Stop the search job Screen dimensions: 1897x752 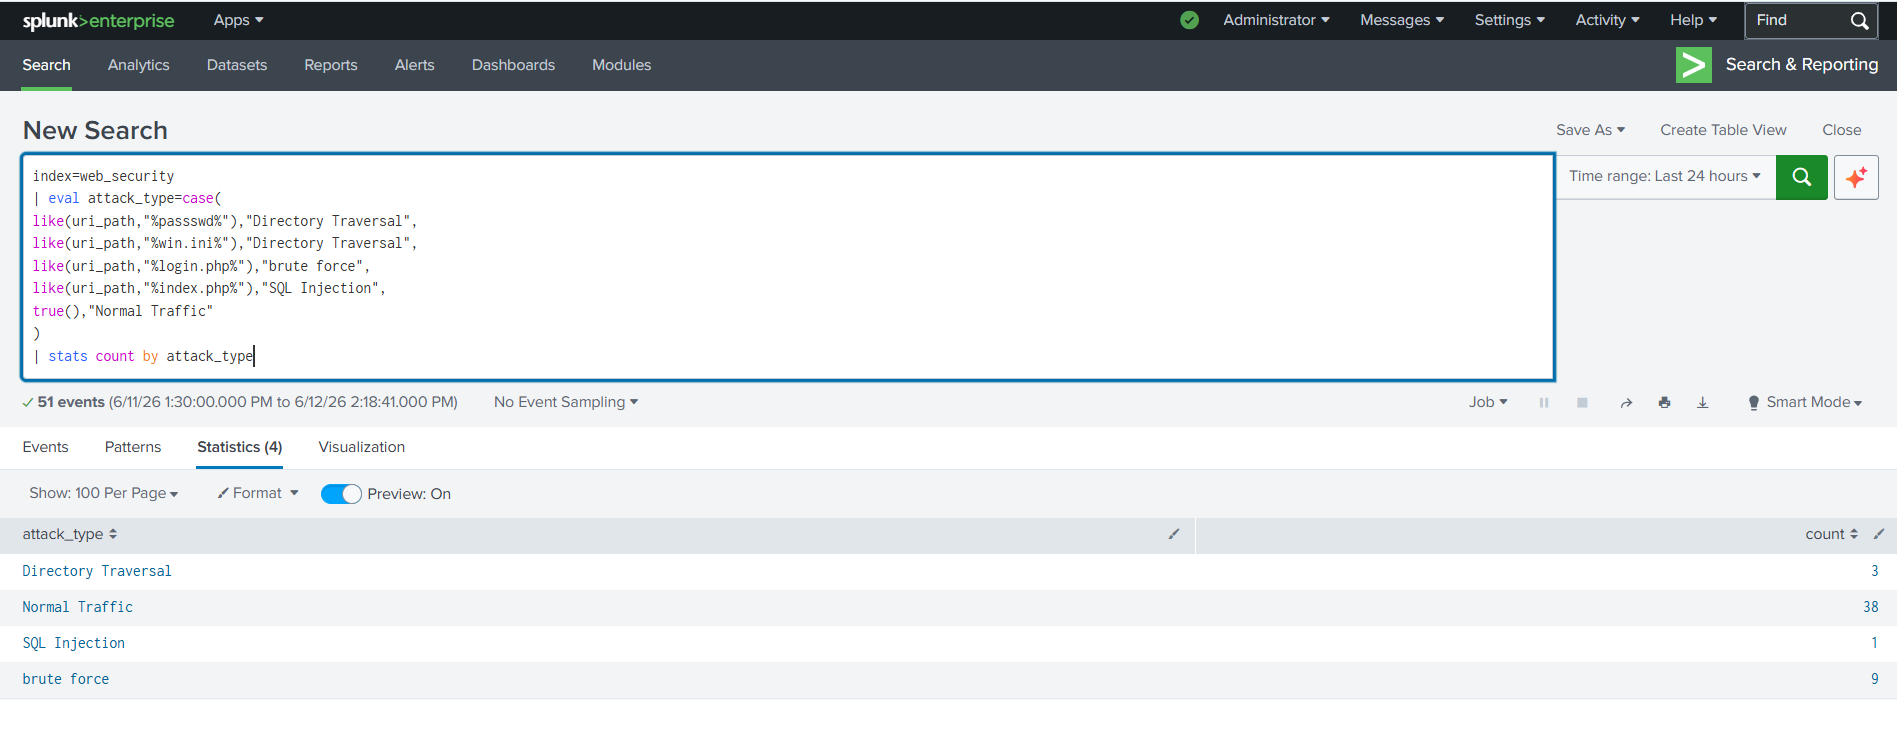click(x=1582, y=403)
